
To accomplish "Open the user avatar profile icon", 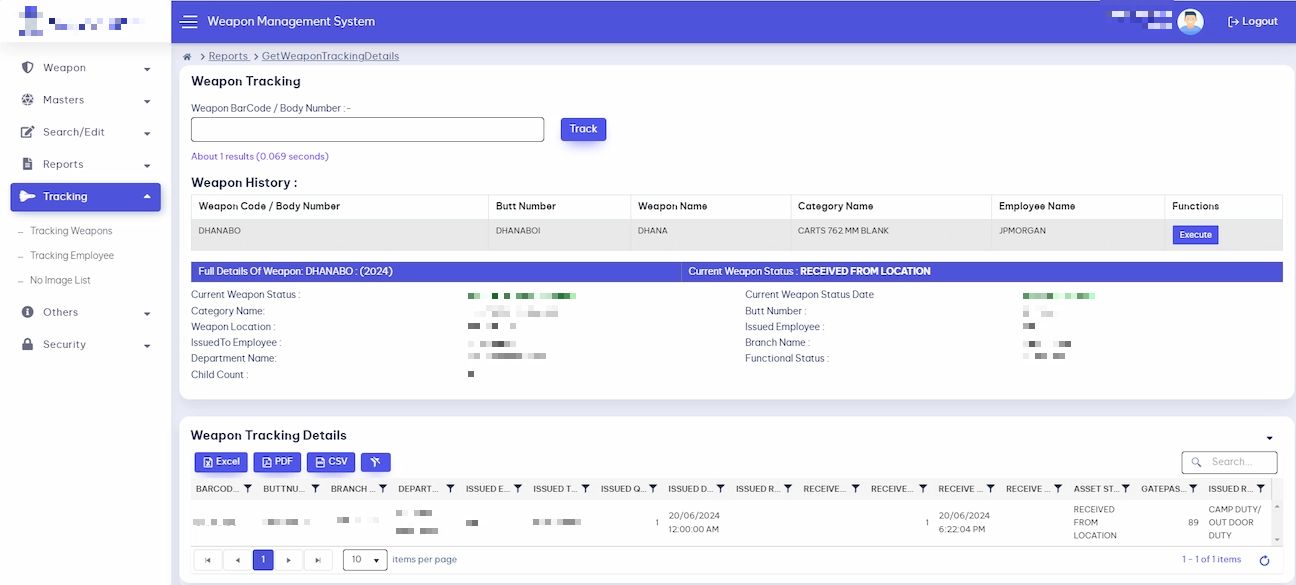I will 1190,21.
